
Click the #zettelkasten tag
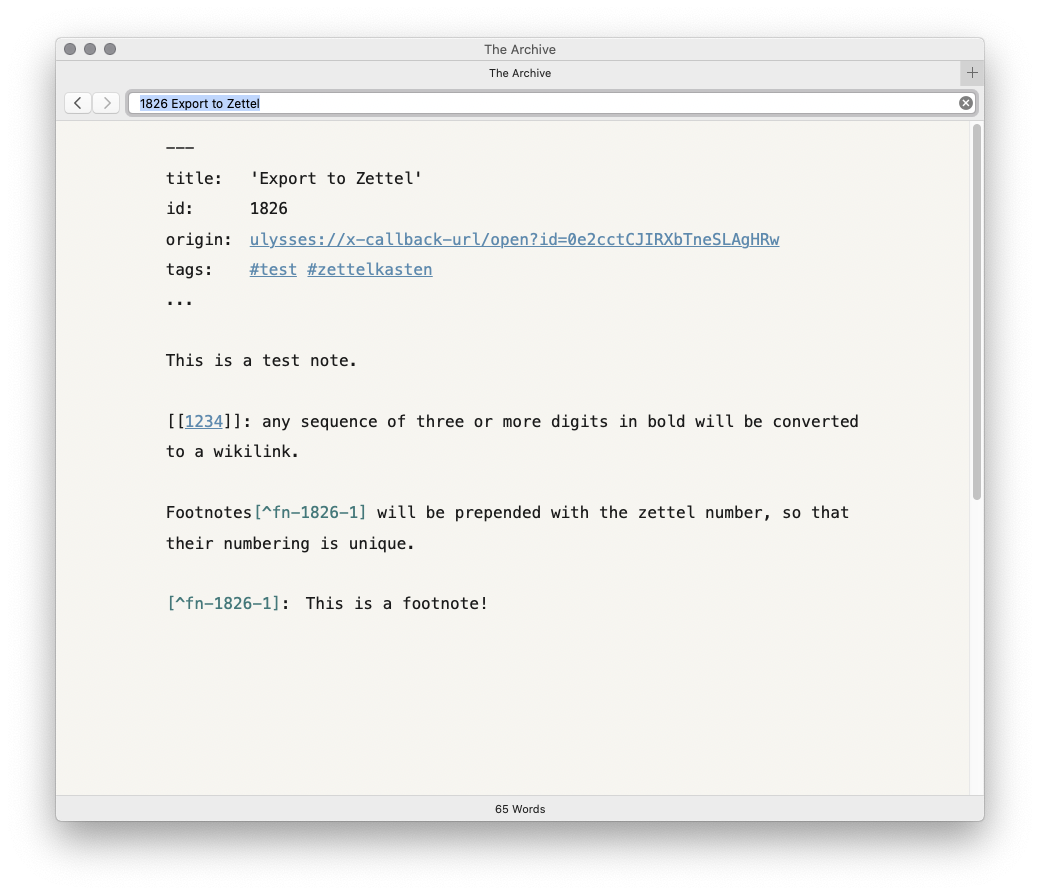pyautogui.click(x=369, y=269)
